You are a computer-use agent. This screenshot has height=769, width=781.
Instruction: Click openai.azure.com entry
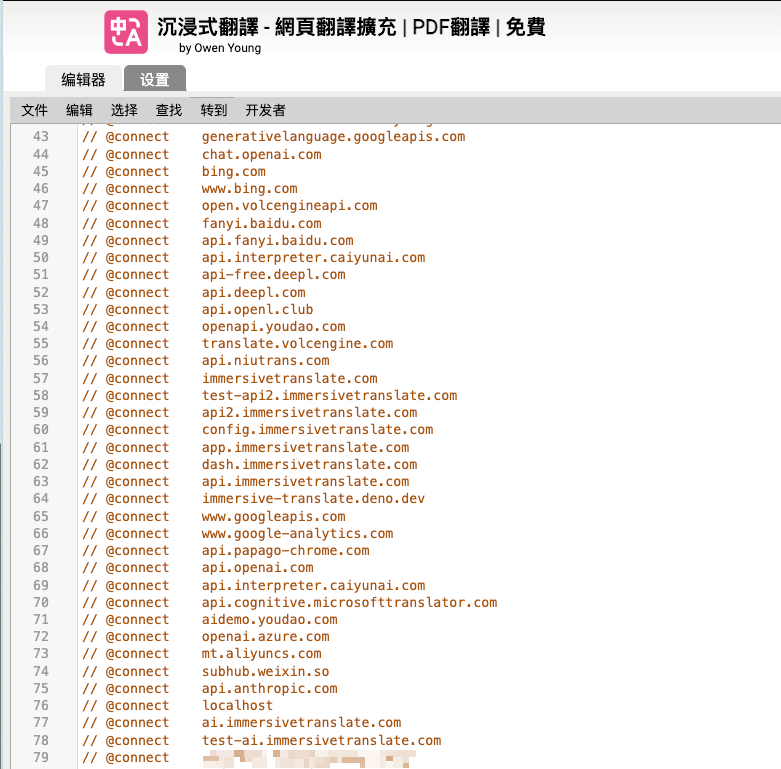tap(265, 636)
